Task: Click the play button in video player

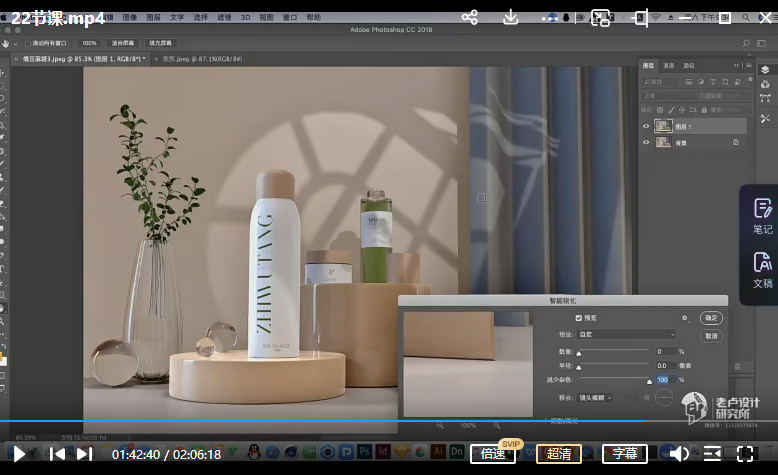Action: pyautogui.click(x=20, y=453)
